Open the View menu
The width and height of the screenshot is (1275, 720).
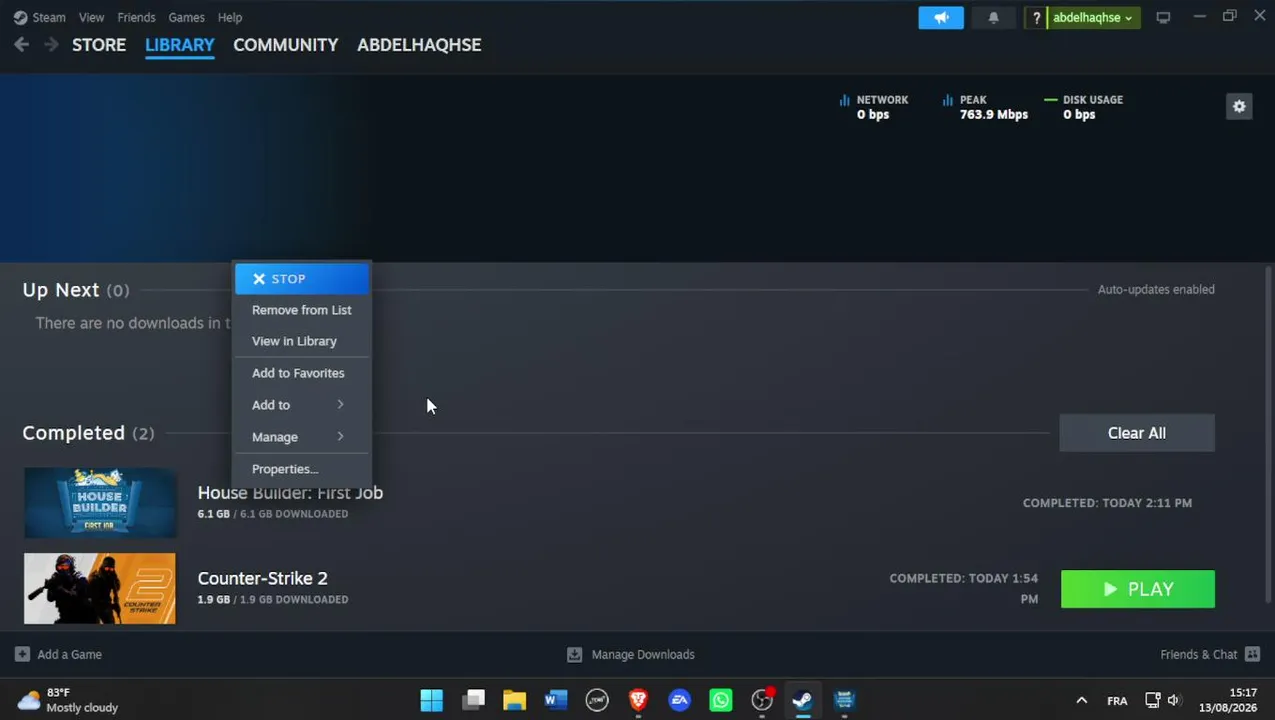click(x=91, y=17)
